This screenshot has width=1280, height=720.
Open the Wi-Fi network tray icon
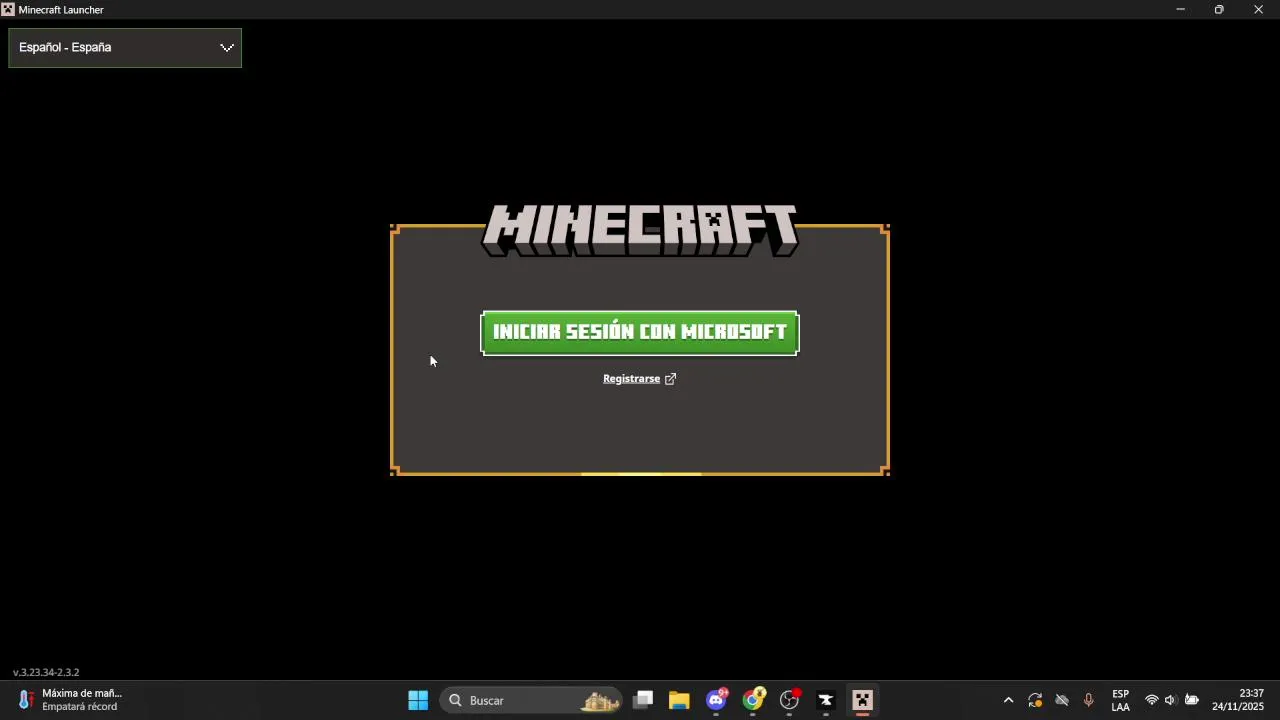[x=1152, y=700]
